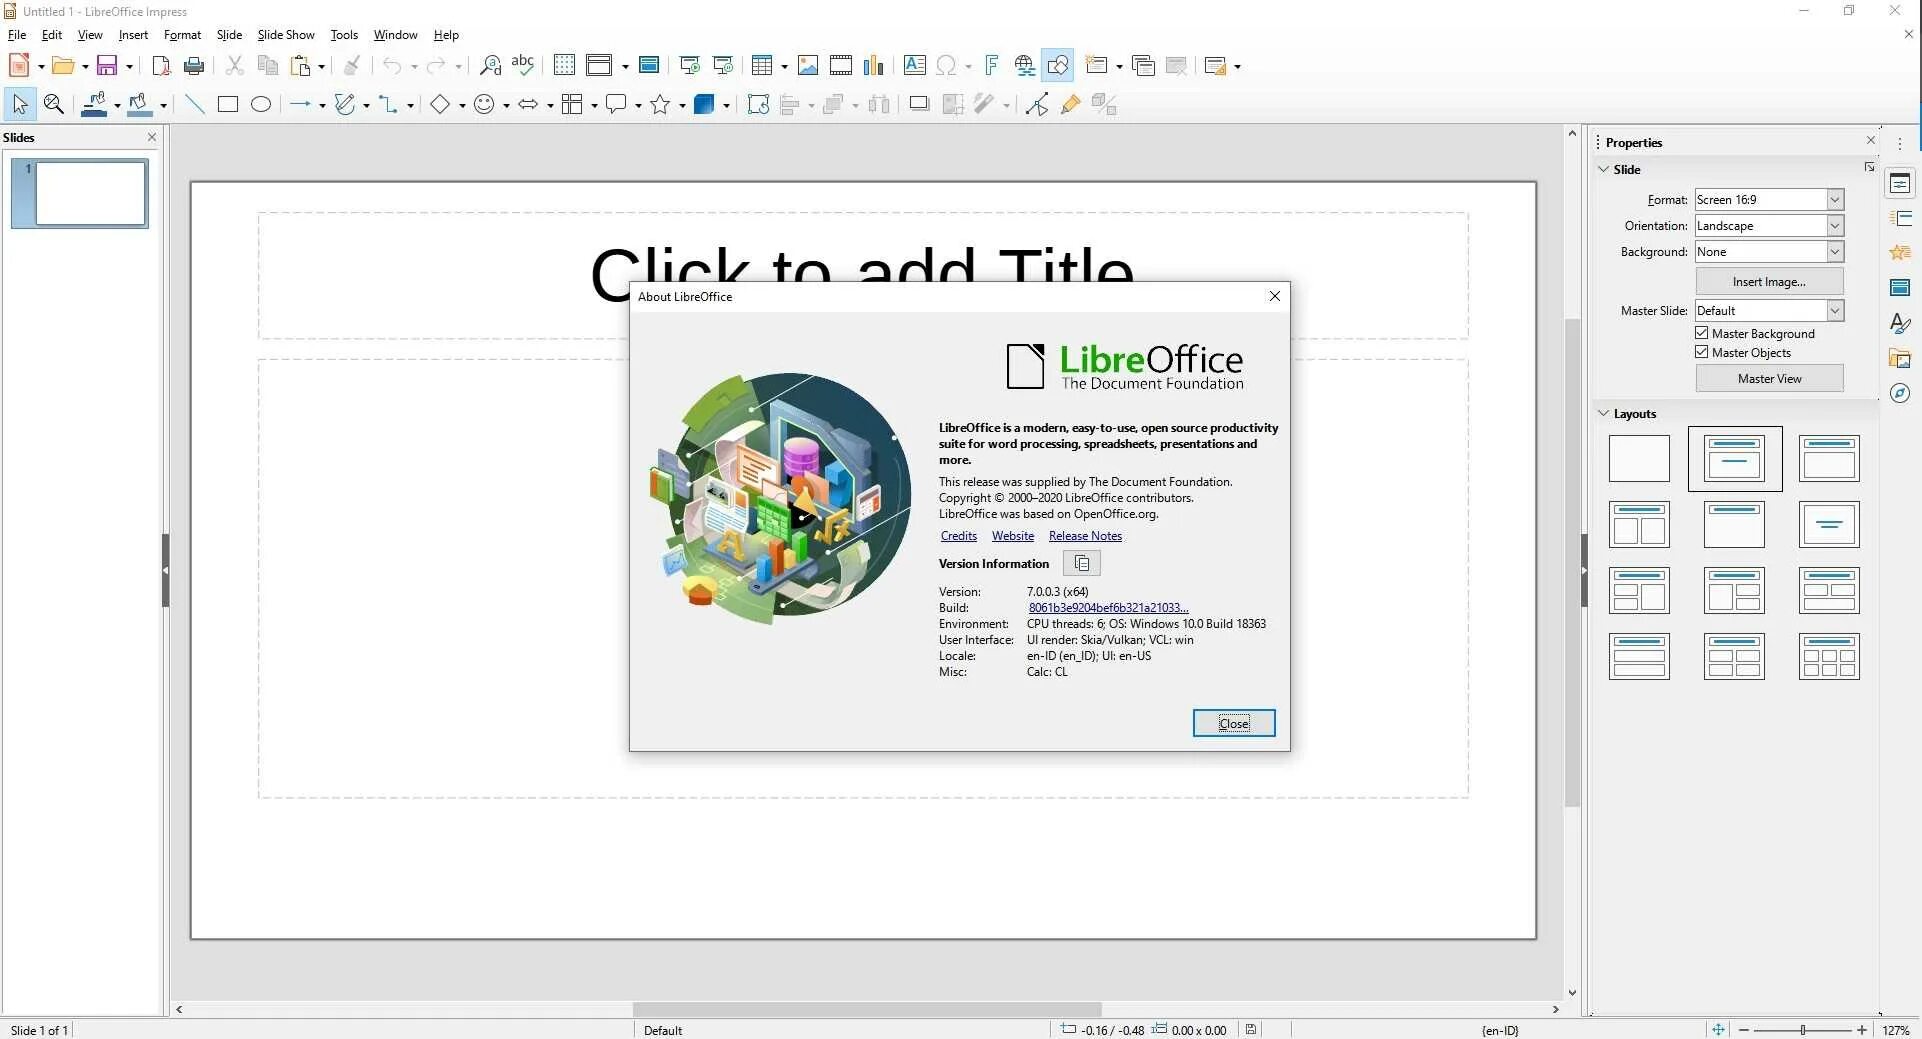
Task: Click the Crop Image icon
Action: coord(953,104)
